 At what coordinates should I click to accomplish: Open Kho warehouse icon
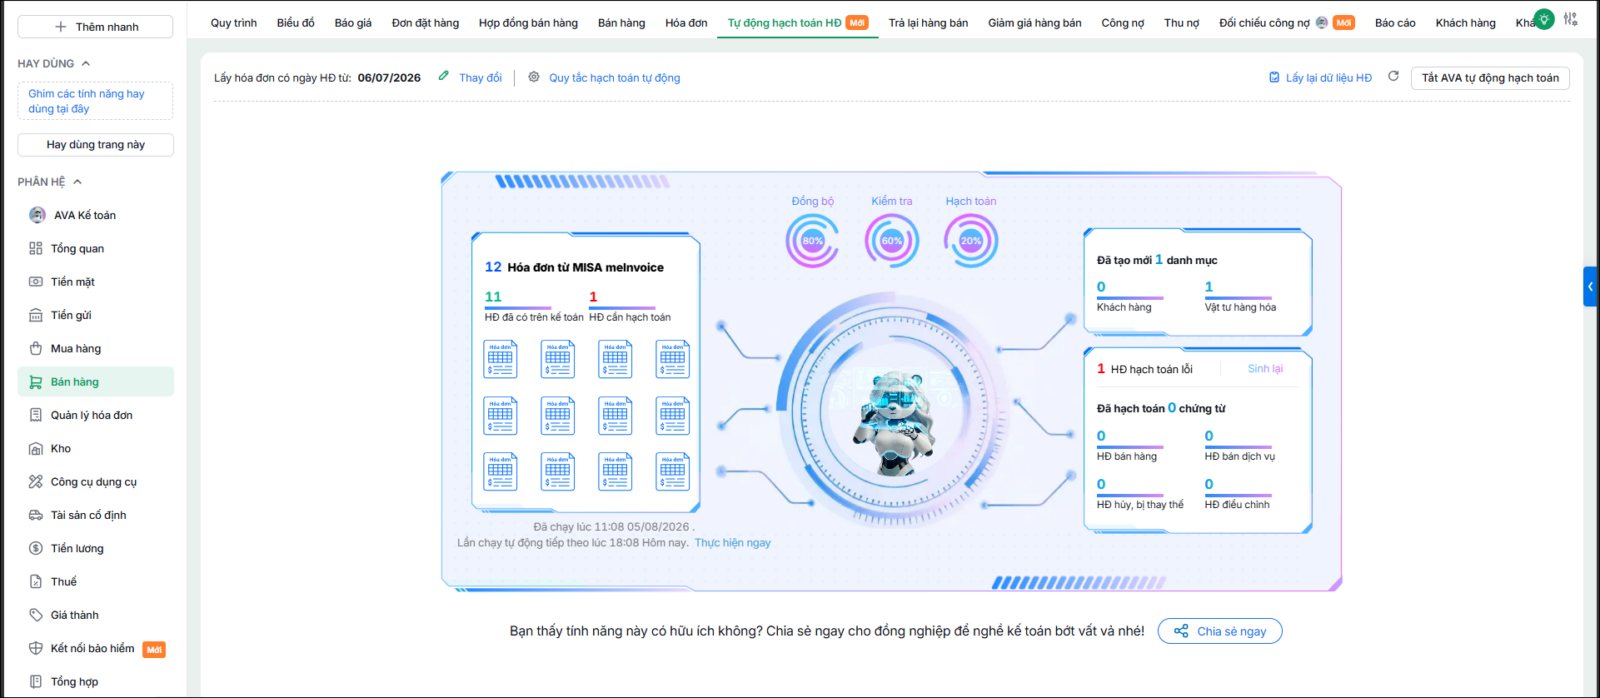point(36,448)
